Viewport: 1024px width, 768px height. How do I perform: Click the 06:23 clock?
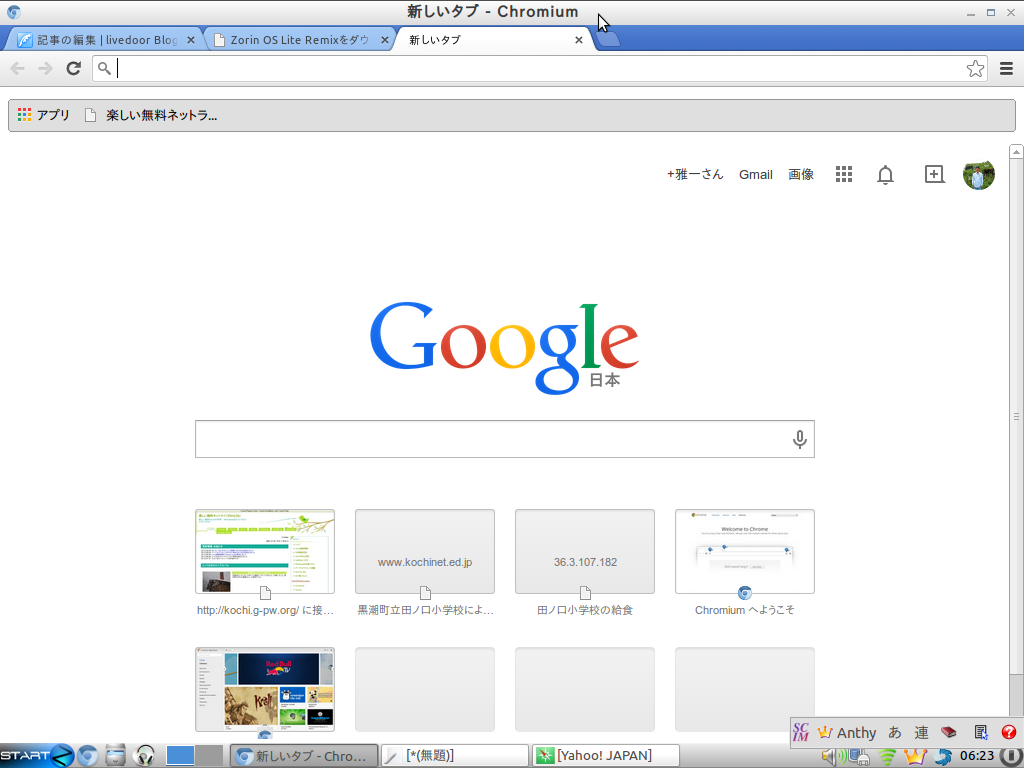coord(976,756)
